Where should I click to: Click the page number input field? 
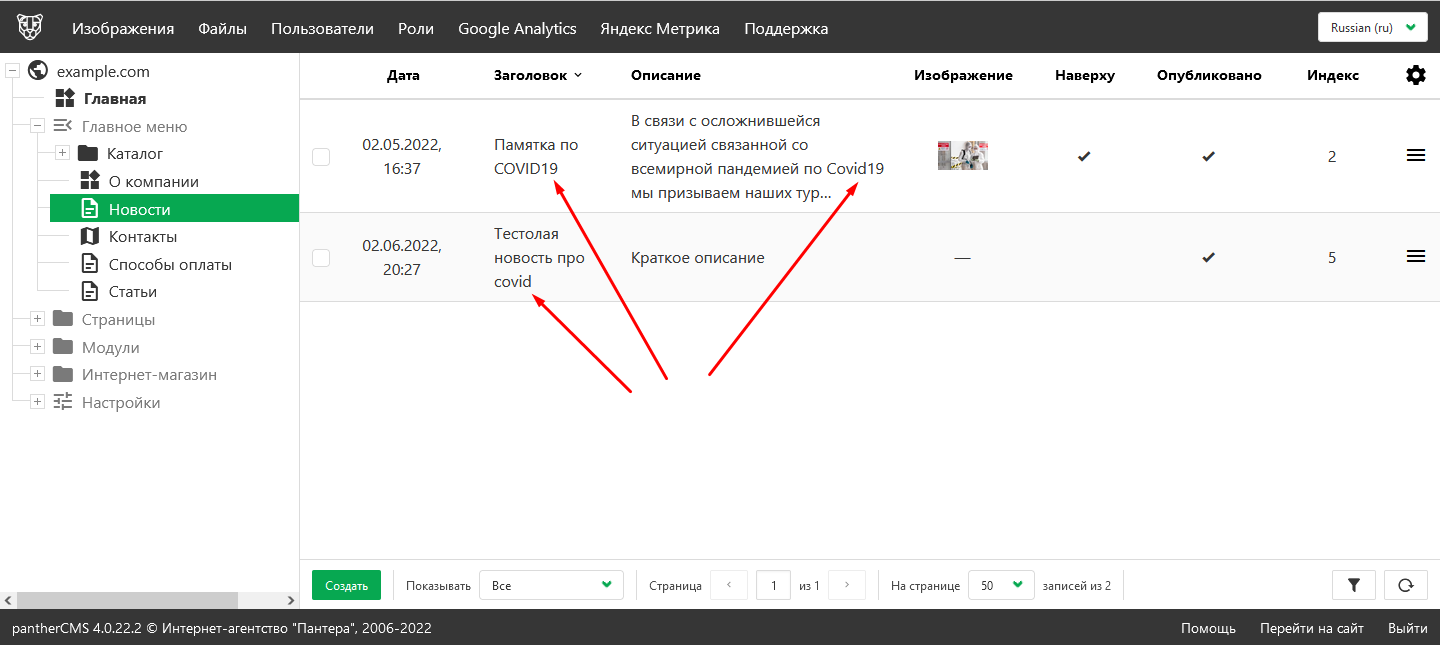tap(773, 585)
